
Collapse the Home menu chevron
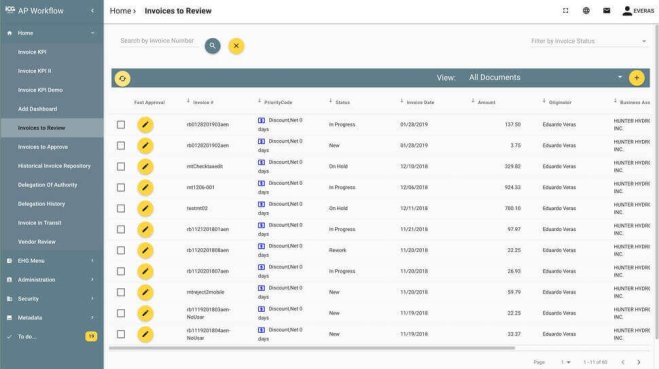pos(92,33)
